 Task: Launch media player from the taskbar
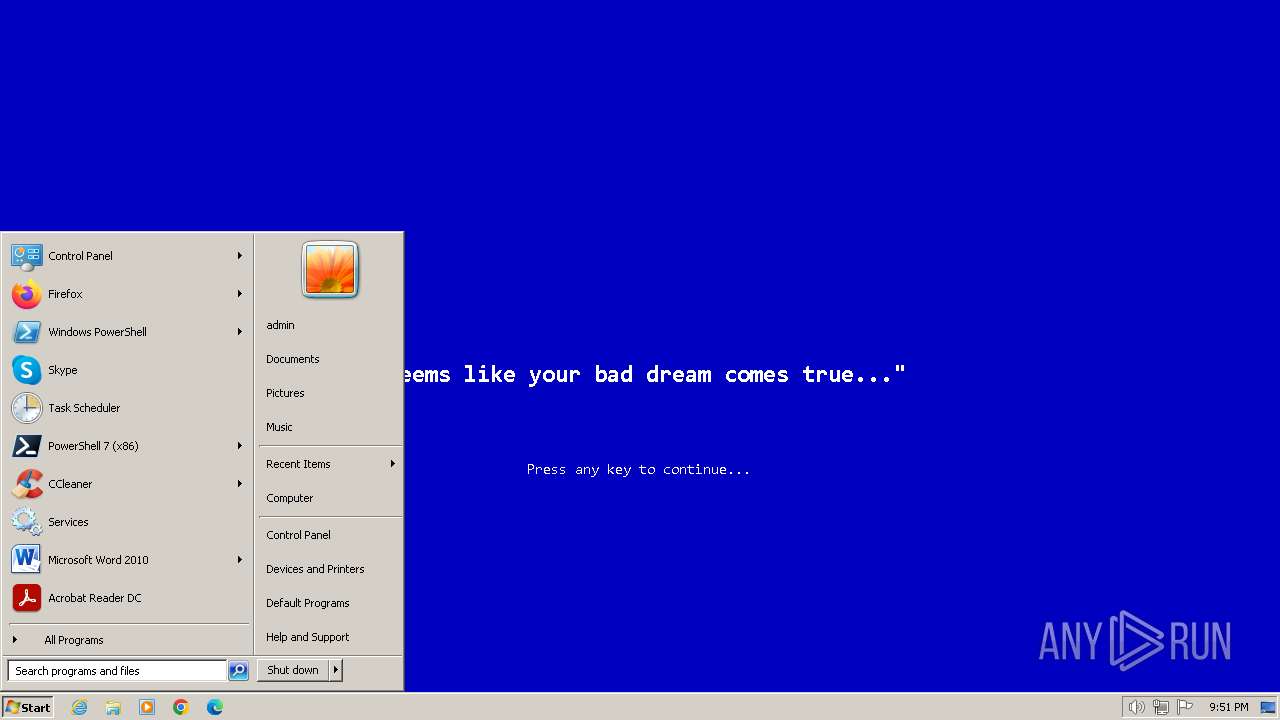[x=147, y=707]
